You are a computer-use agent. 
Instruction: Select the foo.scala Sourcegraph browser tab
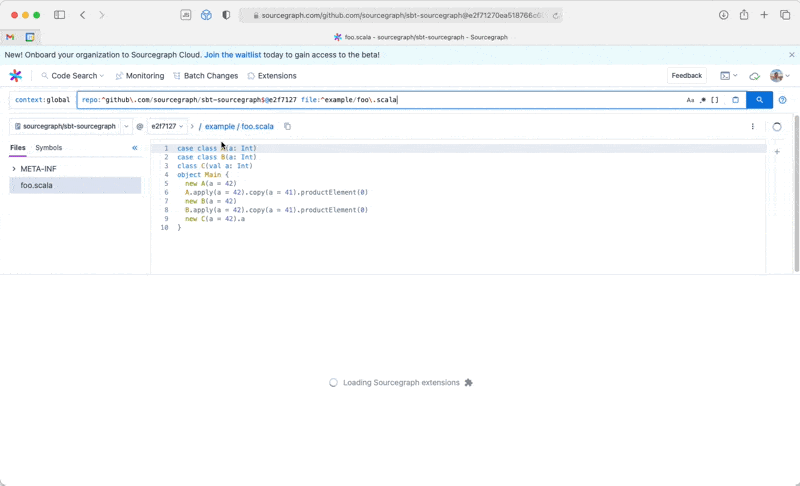point(420,37)
